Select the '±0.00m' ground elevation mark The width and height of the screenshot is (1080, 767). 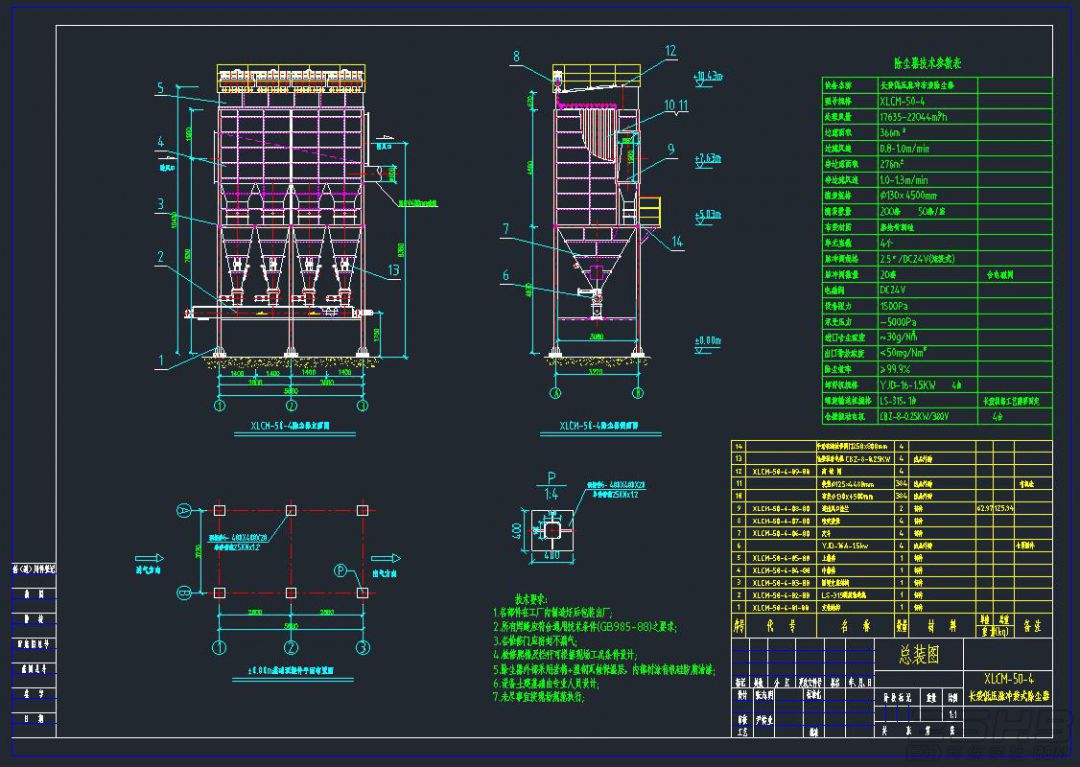(x=707, y=340)
